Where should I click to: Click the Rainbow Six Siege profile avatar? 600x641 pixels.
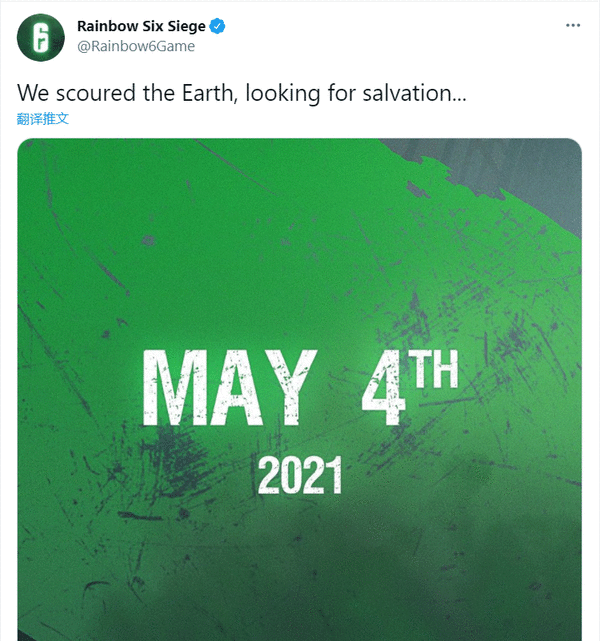coord(40,37)
